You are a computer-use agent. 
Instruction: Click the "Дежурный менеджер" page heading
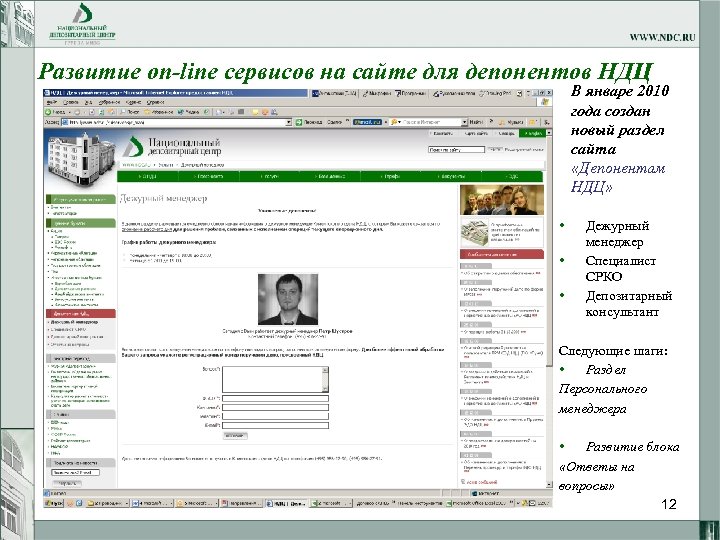coord(163,198)
